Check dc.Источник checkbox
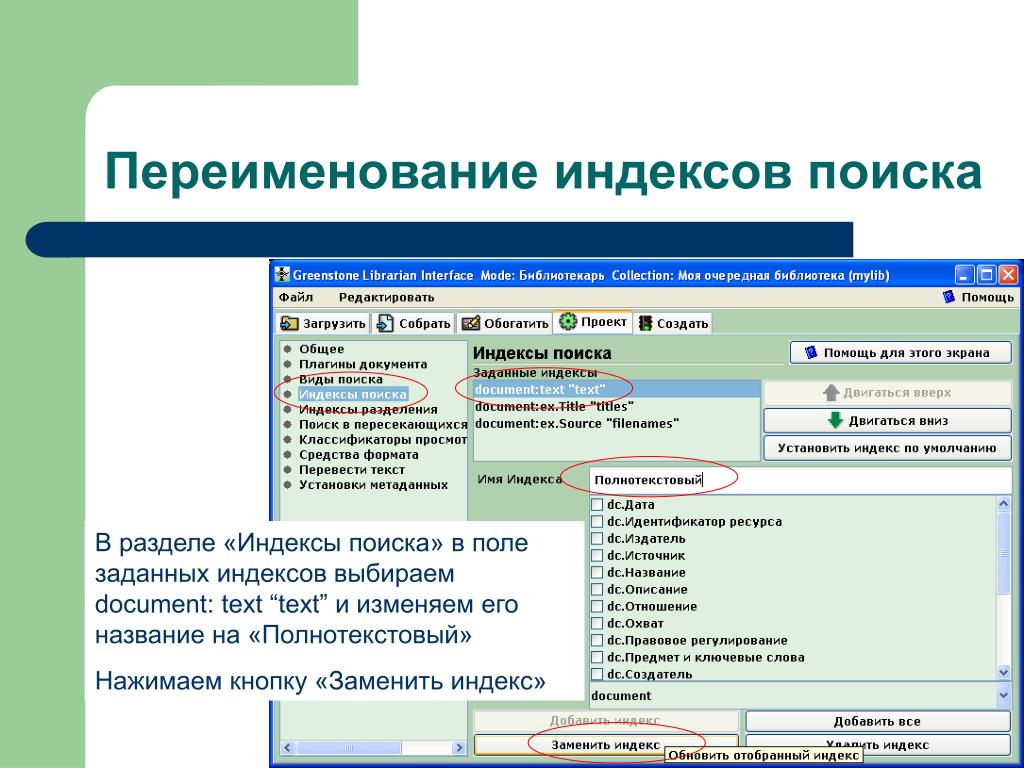 coord(596,556)
